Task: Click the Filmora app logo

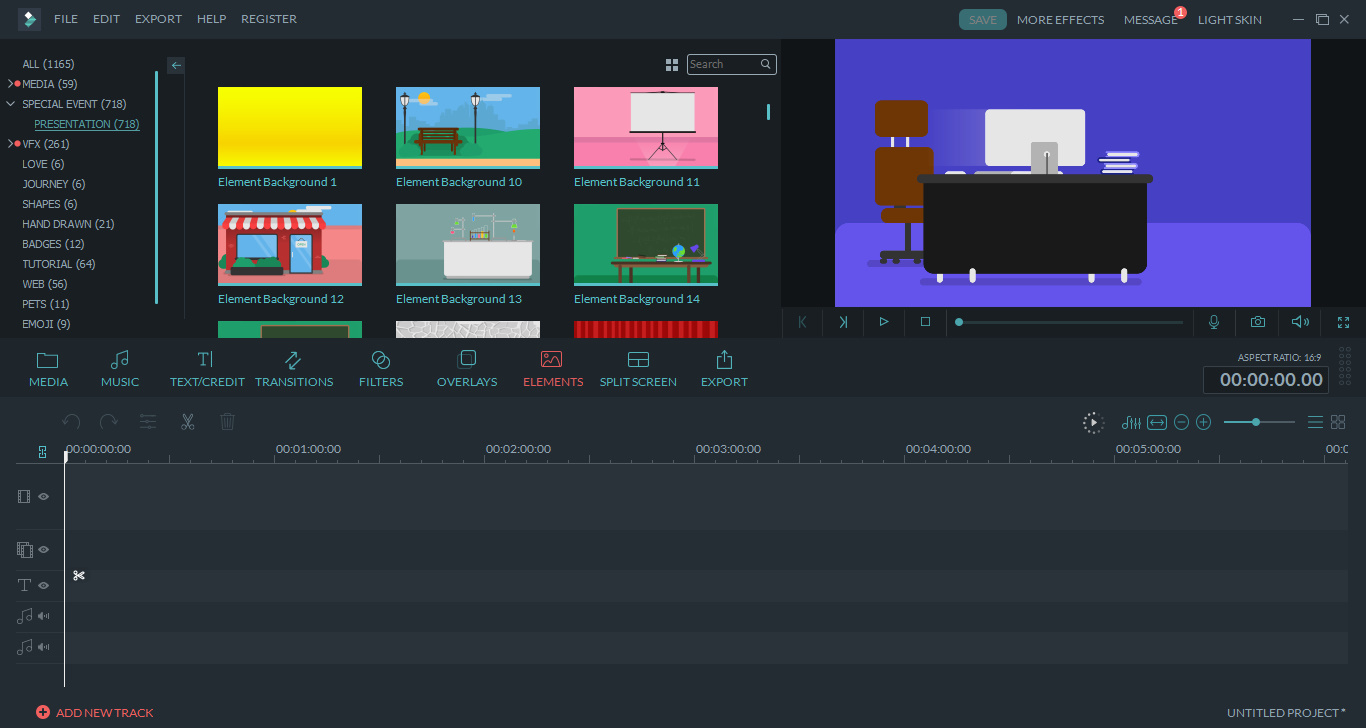Action: [x=29, y=19]
